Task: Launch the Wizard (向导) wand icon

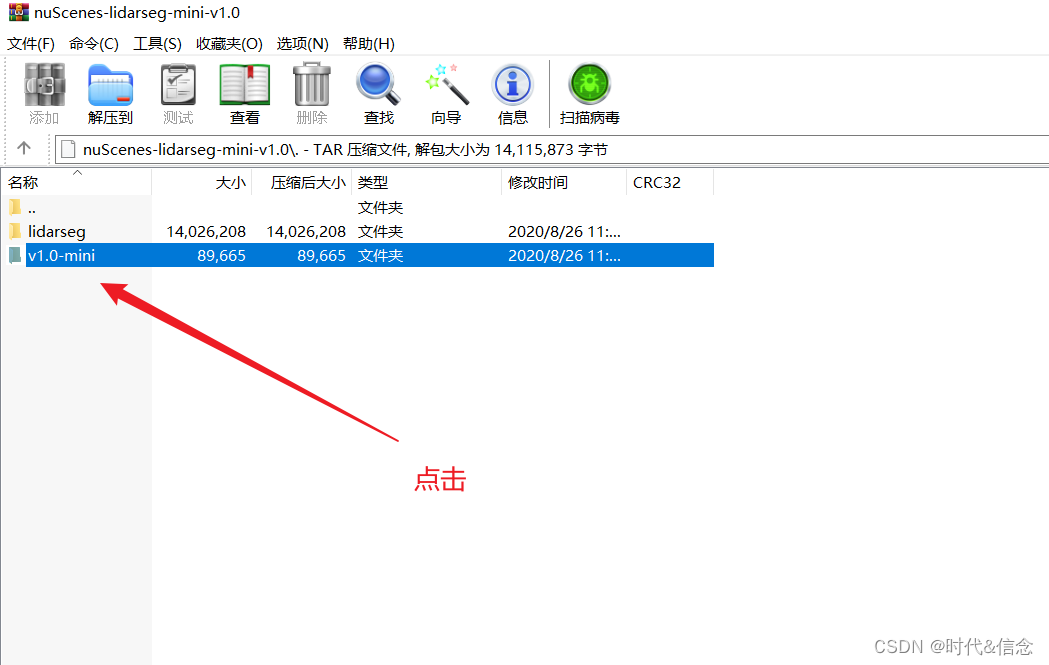Action: (446, 84)
